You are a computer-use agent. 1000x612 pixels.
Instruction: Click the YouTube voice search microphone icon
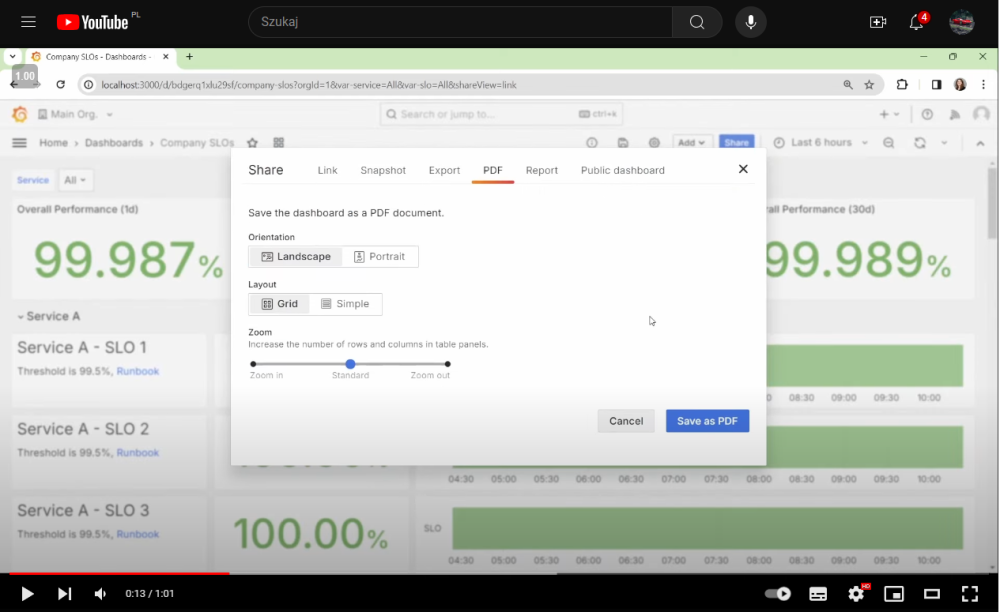pyautogui.click(x=750, y=22)
